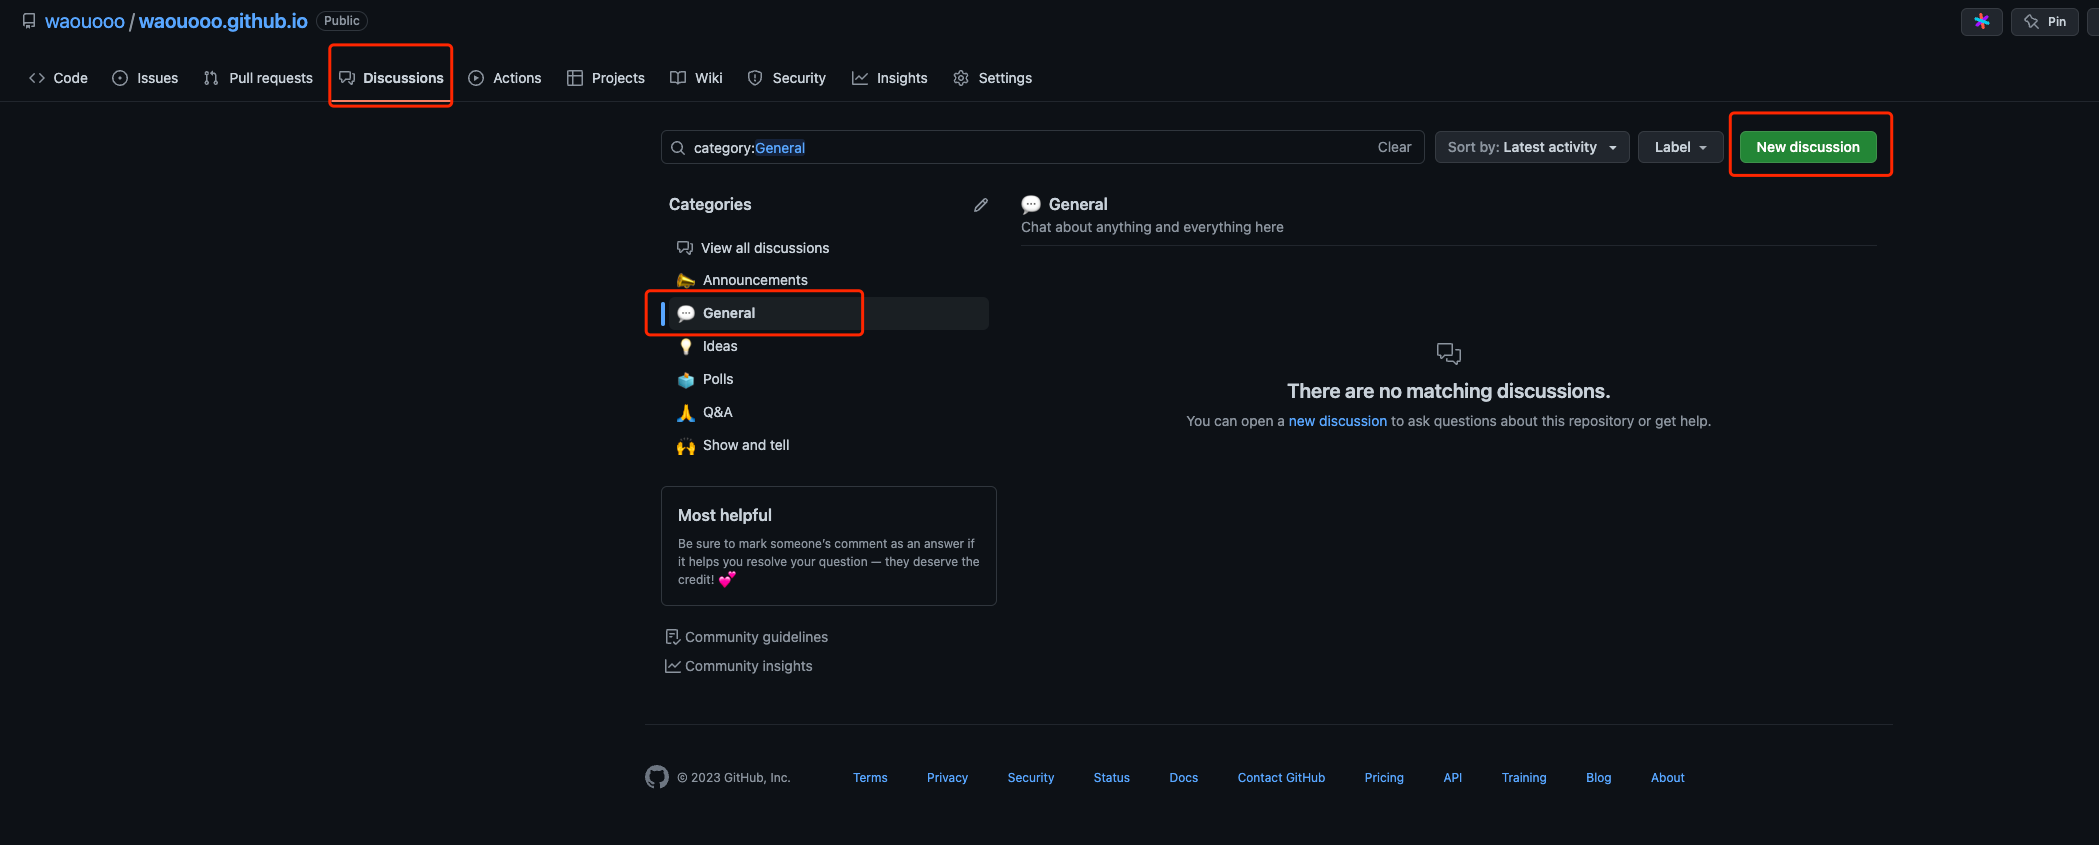Open the Status footer link
The height and width of the screenshot is (845, 2099).
pos(1111,778)
